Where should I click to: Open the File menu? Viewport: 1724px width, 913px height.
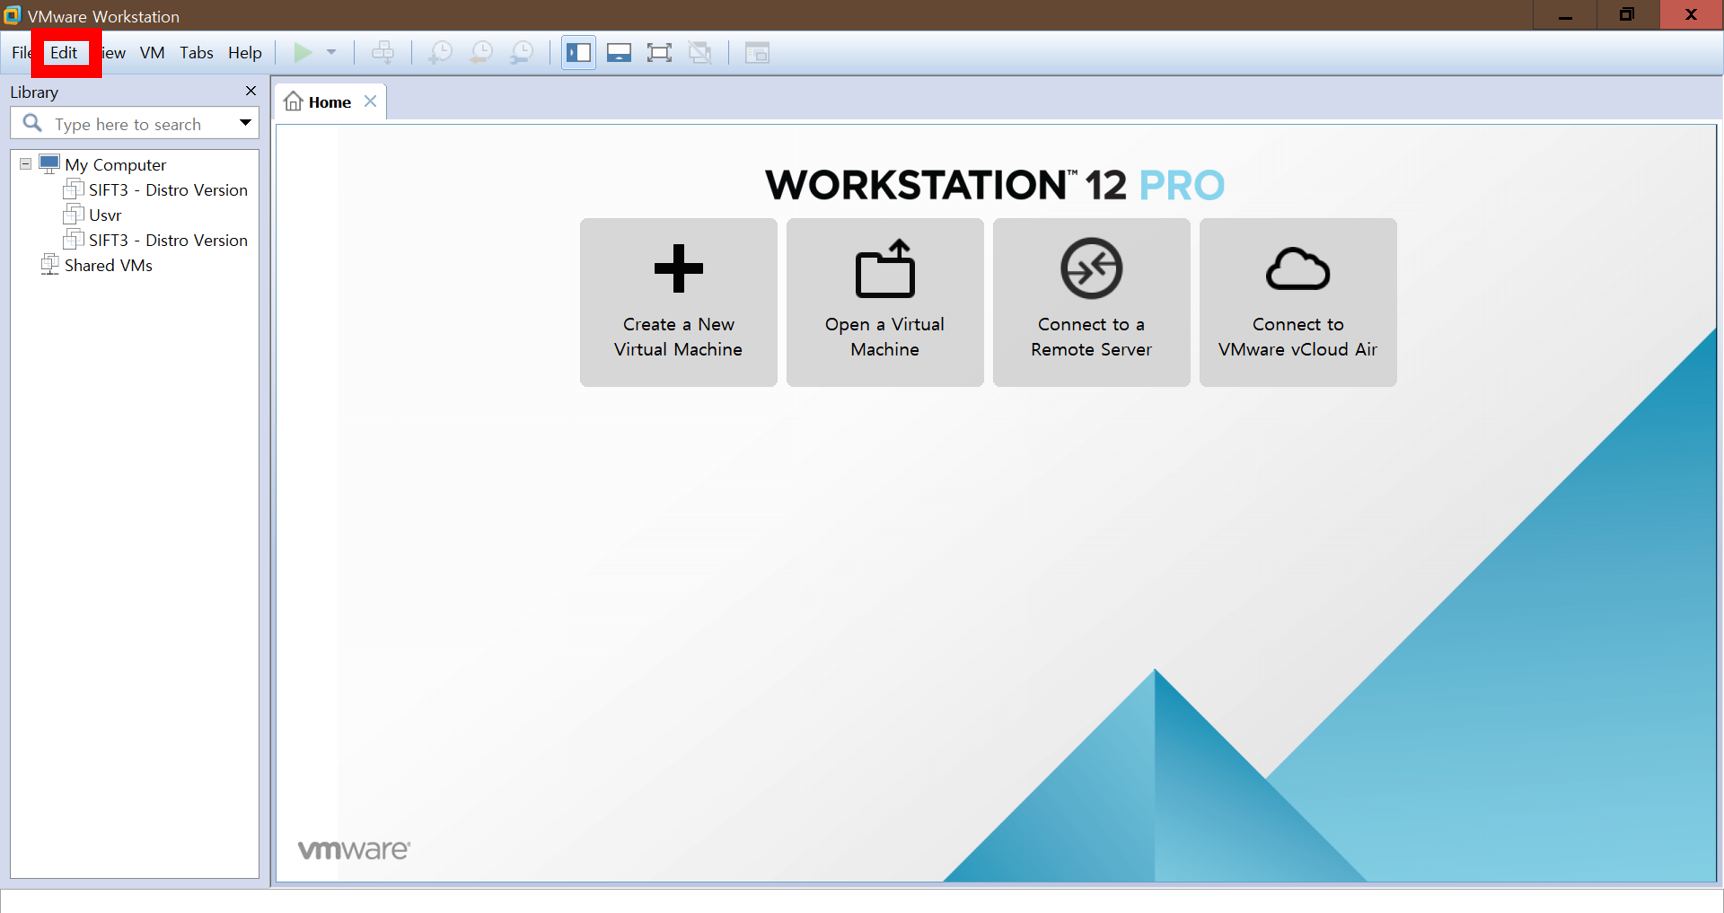(x=20, y=53)
